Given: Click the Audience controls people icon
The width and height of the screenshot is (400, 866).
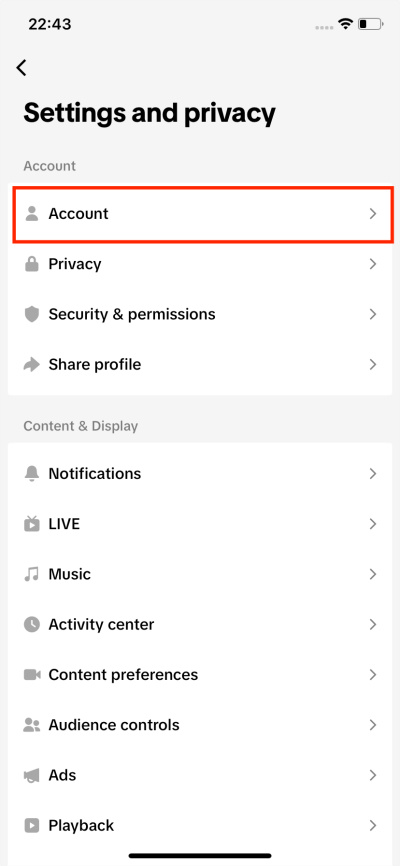Looking at the screenshot, I should 32,725.
